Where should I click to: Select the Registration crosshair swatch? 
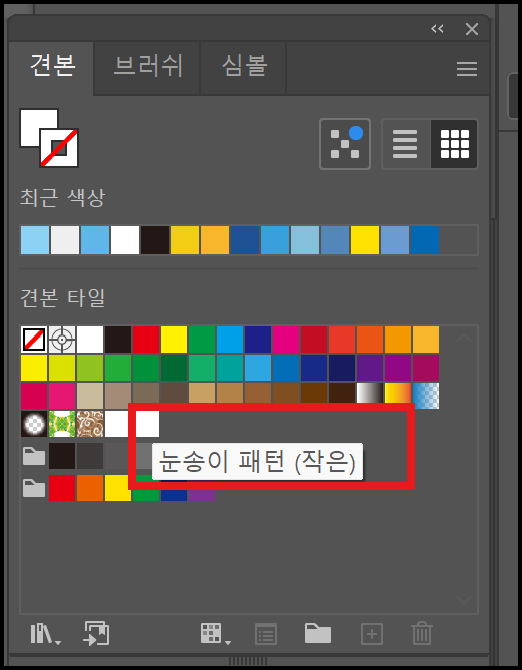click(x=62, y=340)
